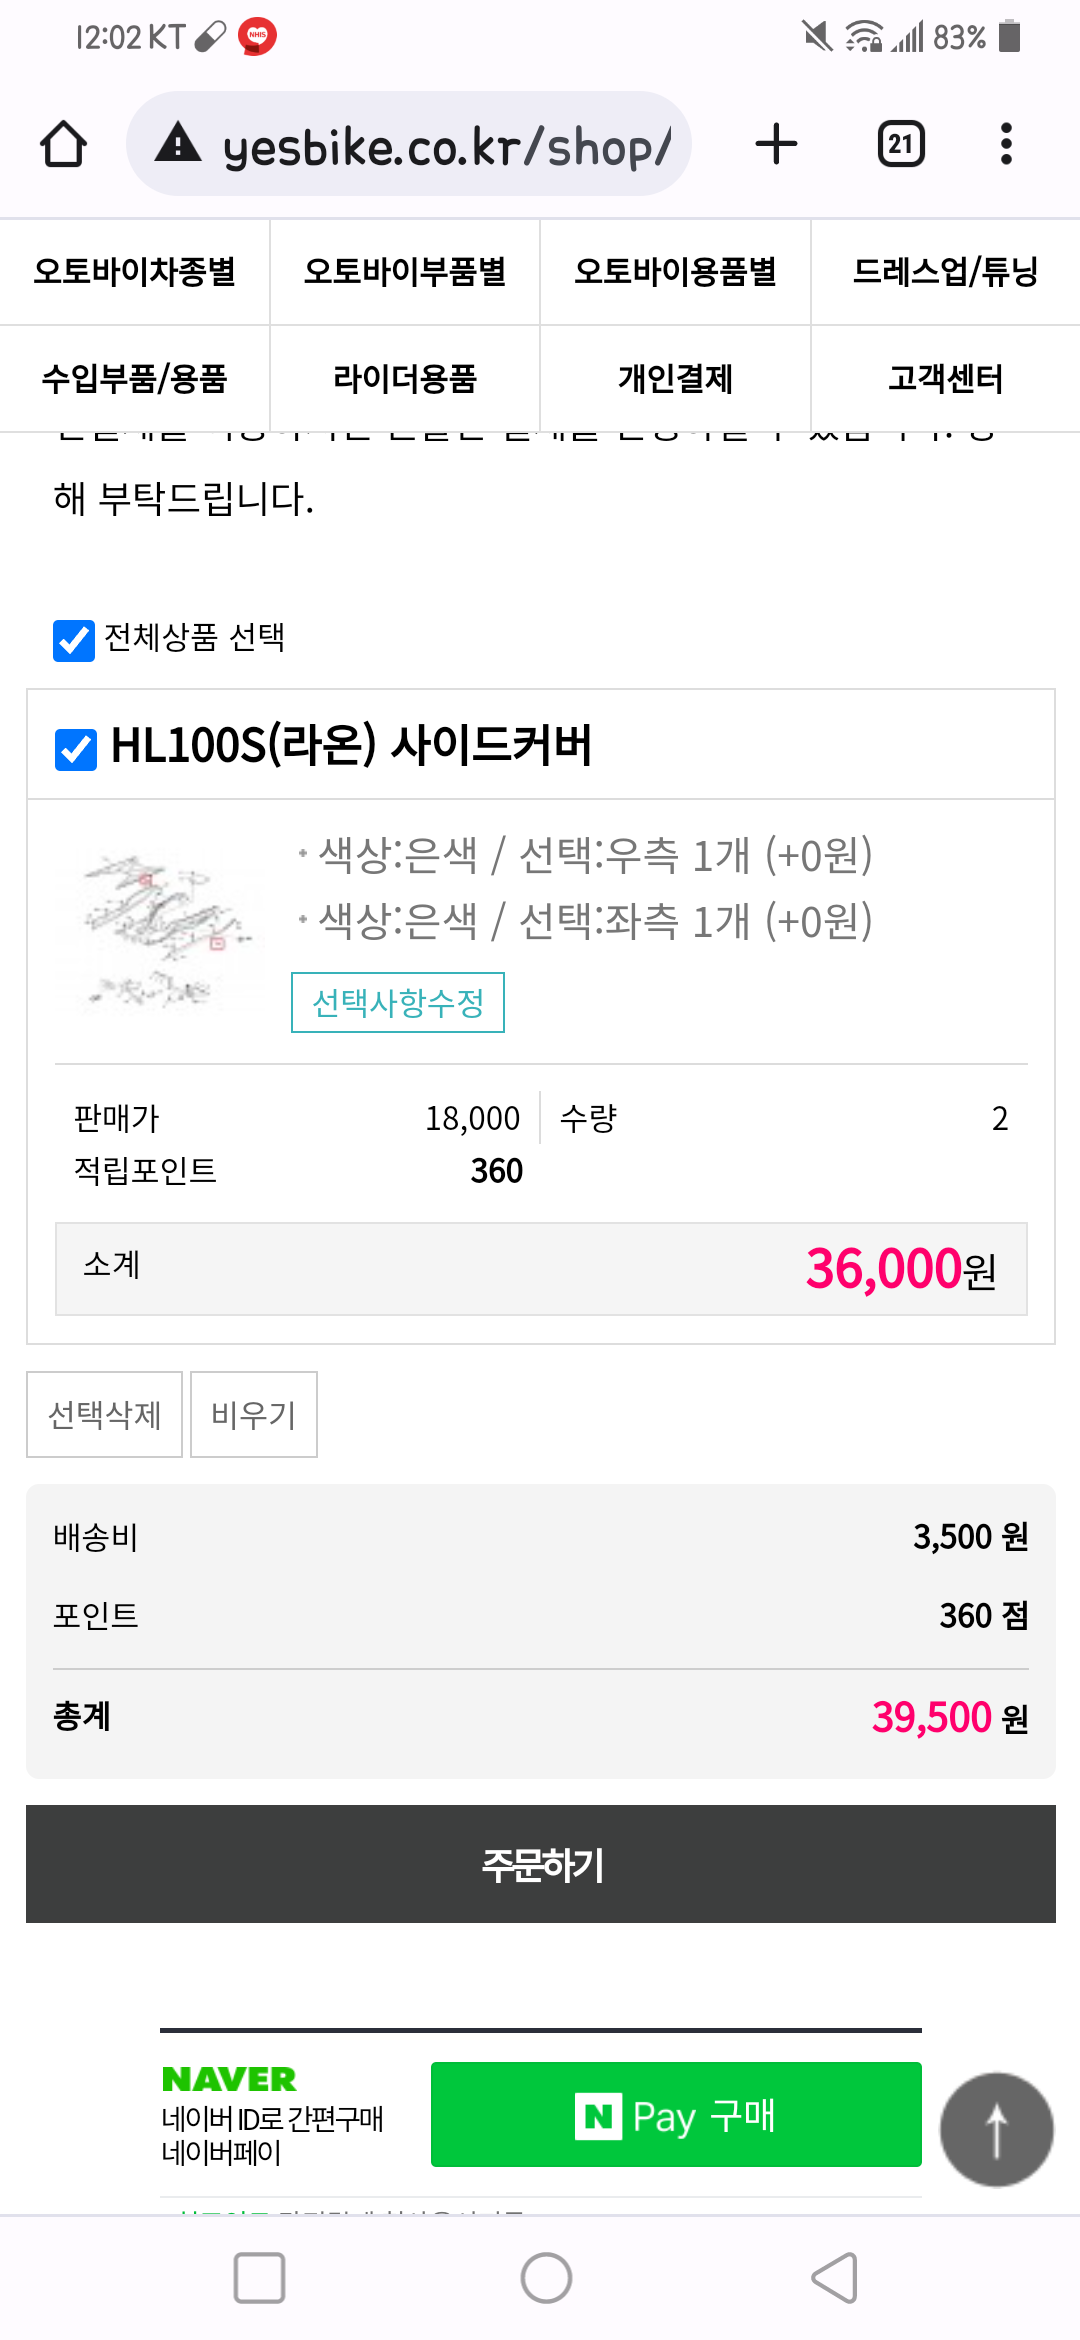Click the 비우기 button to empty cart
Viewport: 1080px width, 2340px height.
click(x=254, y=1414)
